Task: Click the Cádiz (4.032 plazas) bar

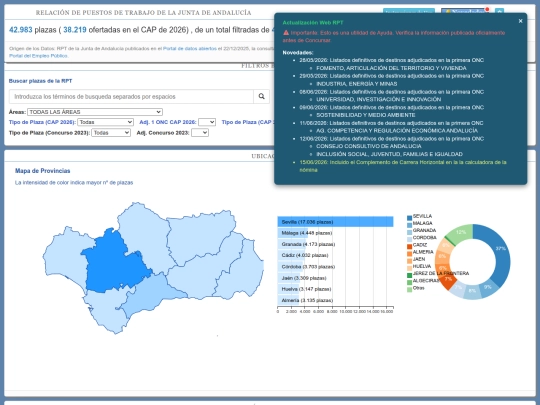Action: (x=291, y=256)
